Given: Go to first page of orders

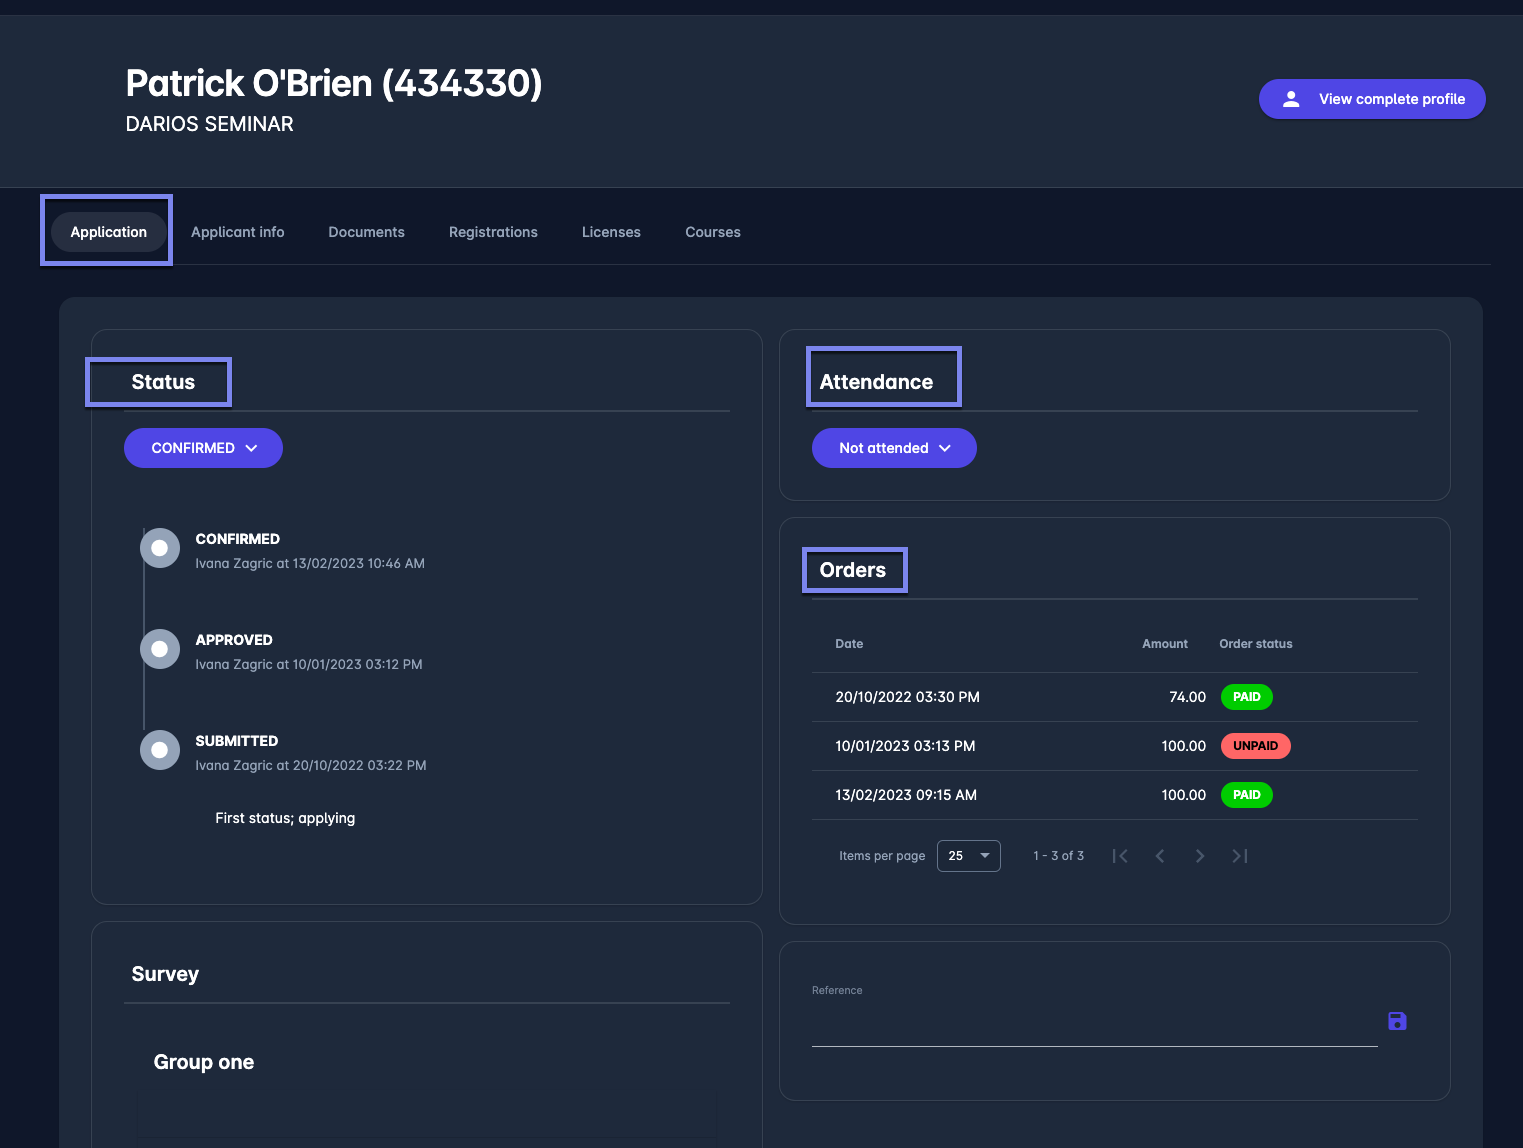Looking at the screenshot, I should pyautogui.click(x=1120, y=856).
